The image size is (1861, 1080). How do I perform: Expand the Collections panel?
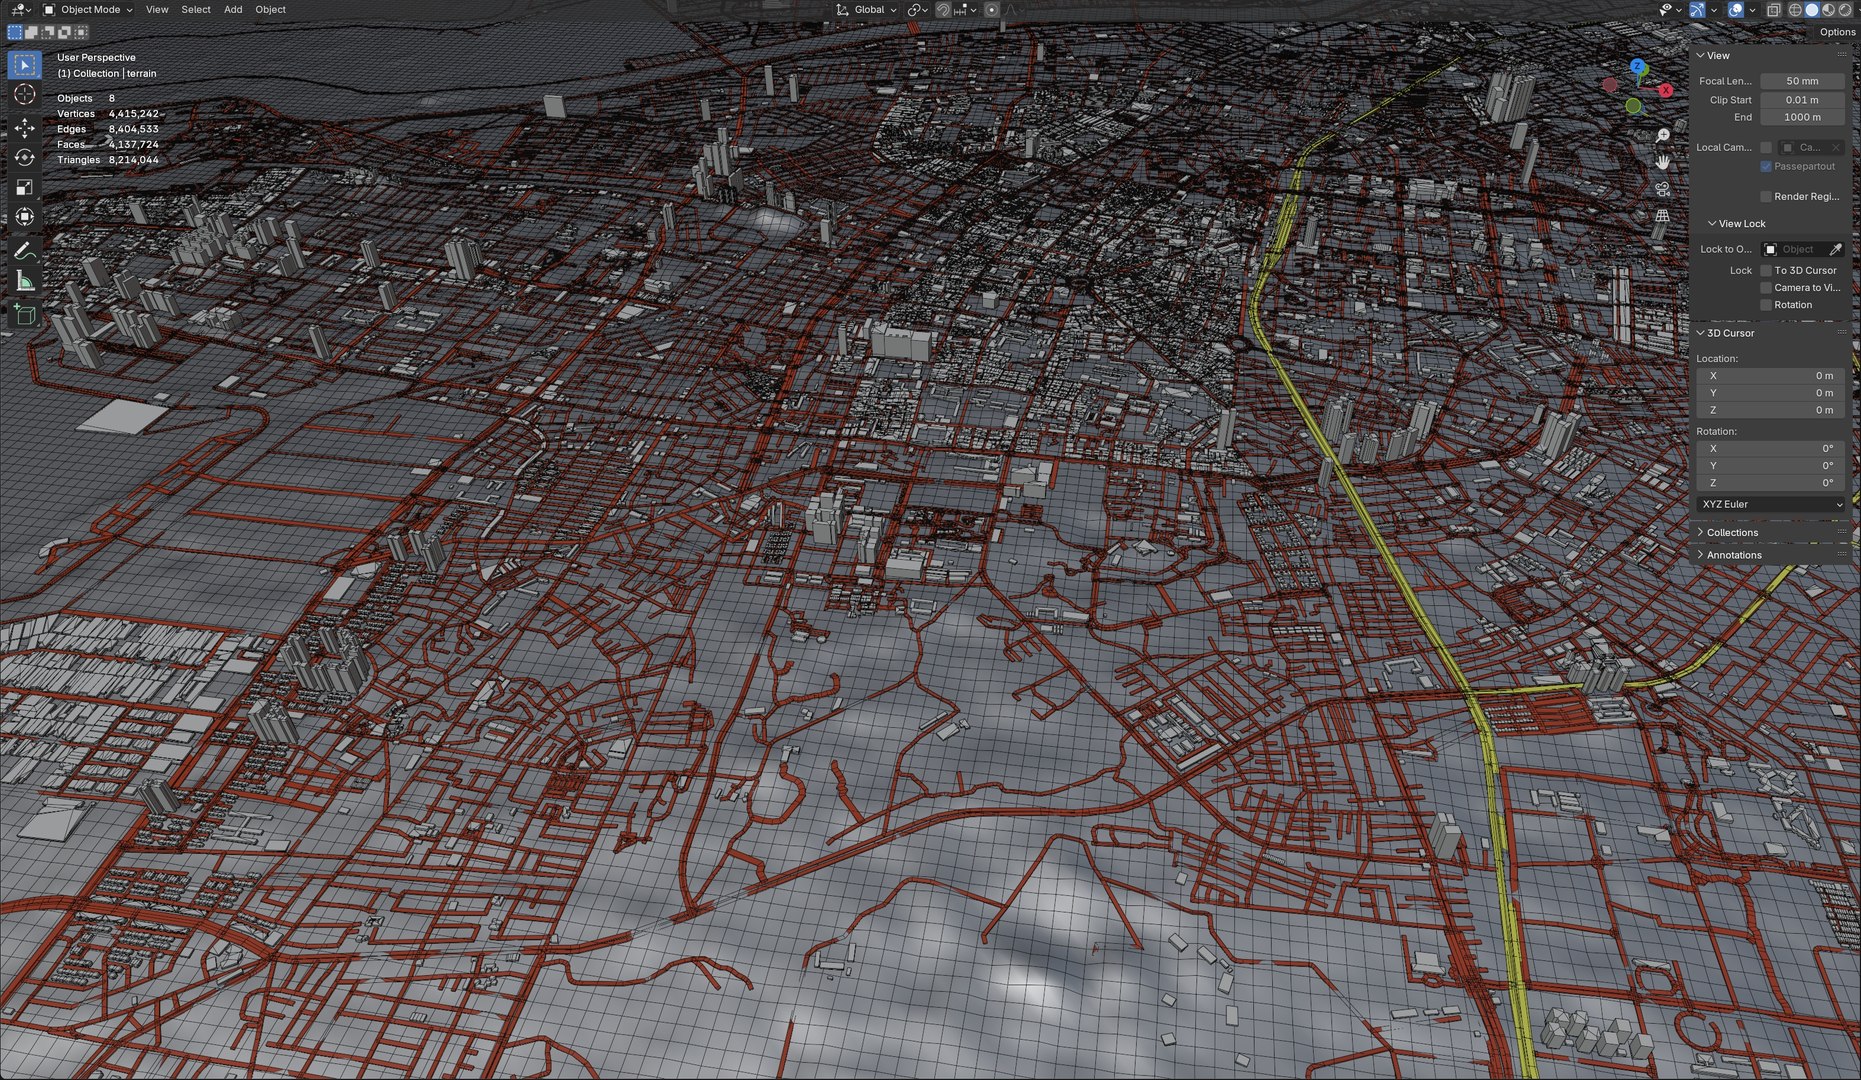tap(1727, 532)
